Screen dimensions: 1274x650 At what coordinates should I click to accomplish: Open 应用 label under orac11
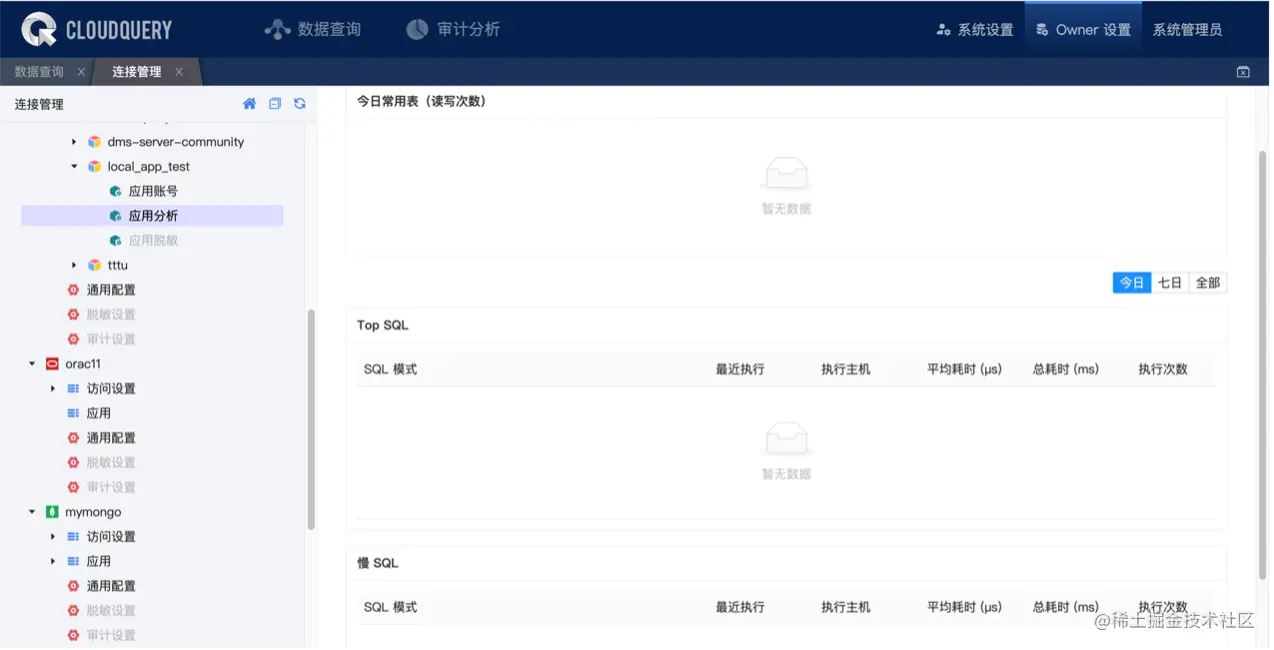click(x=98, y=413)
